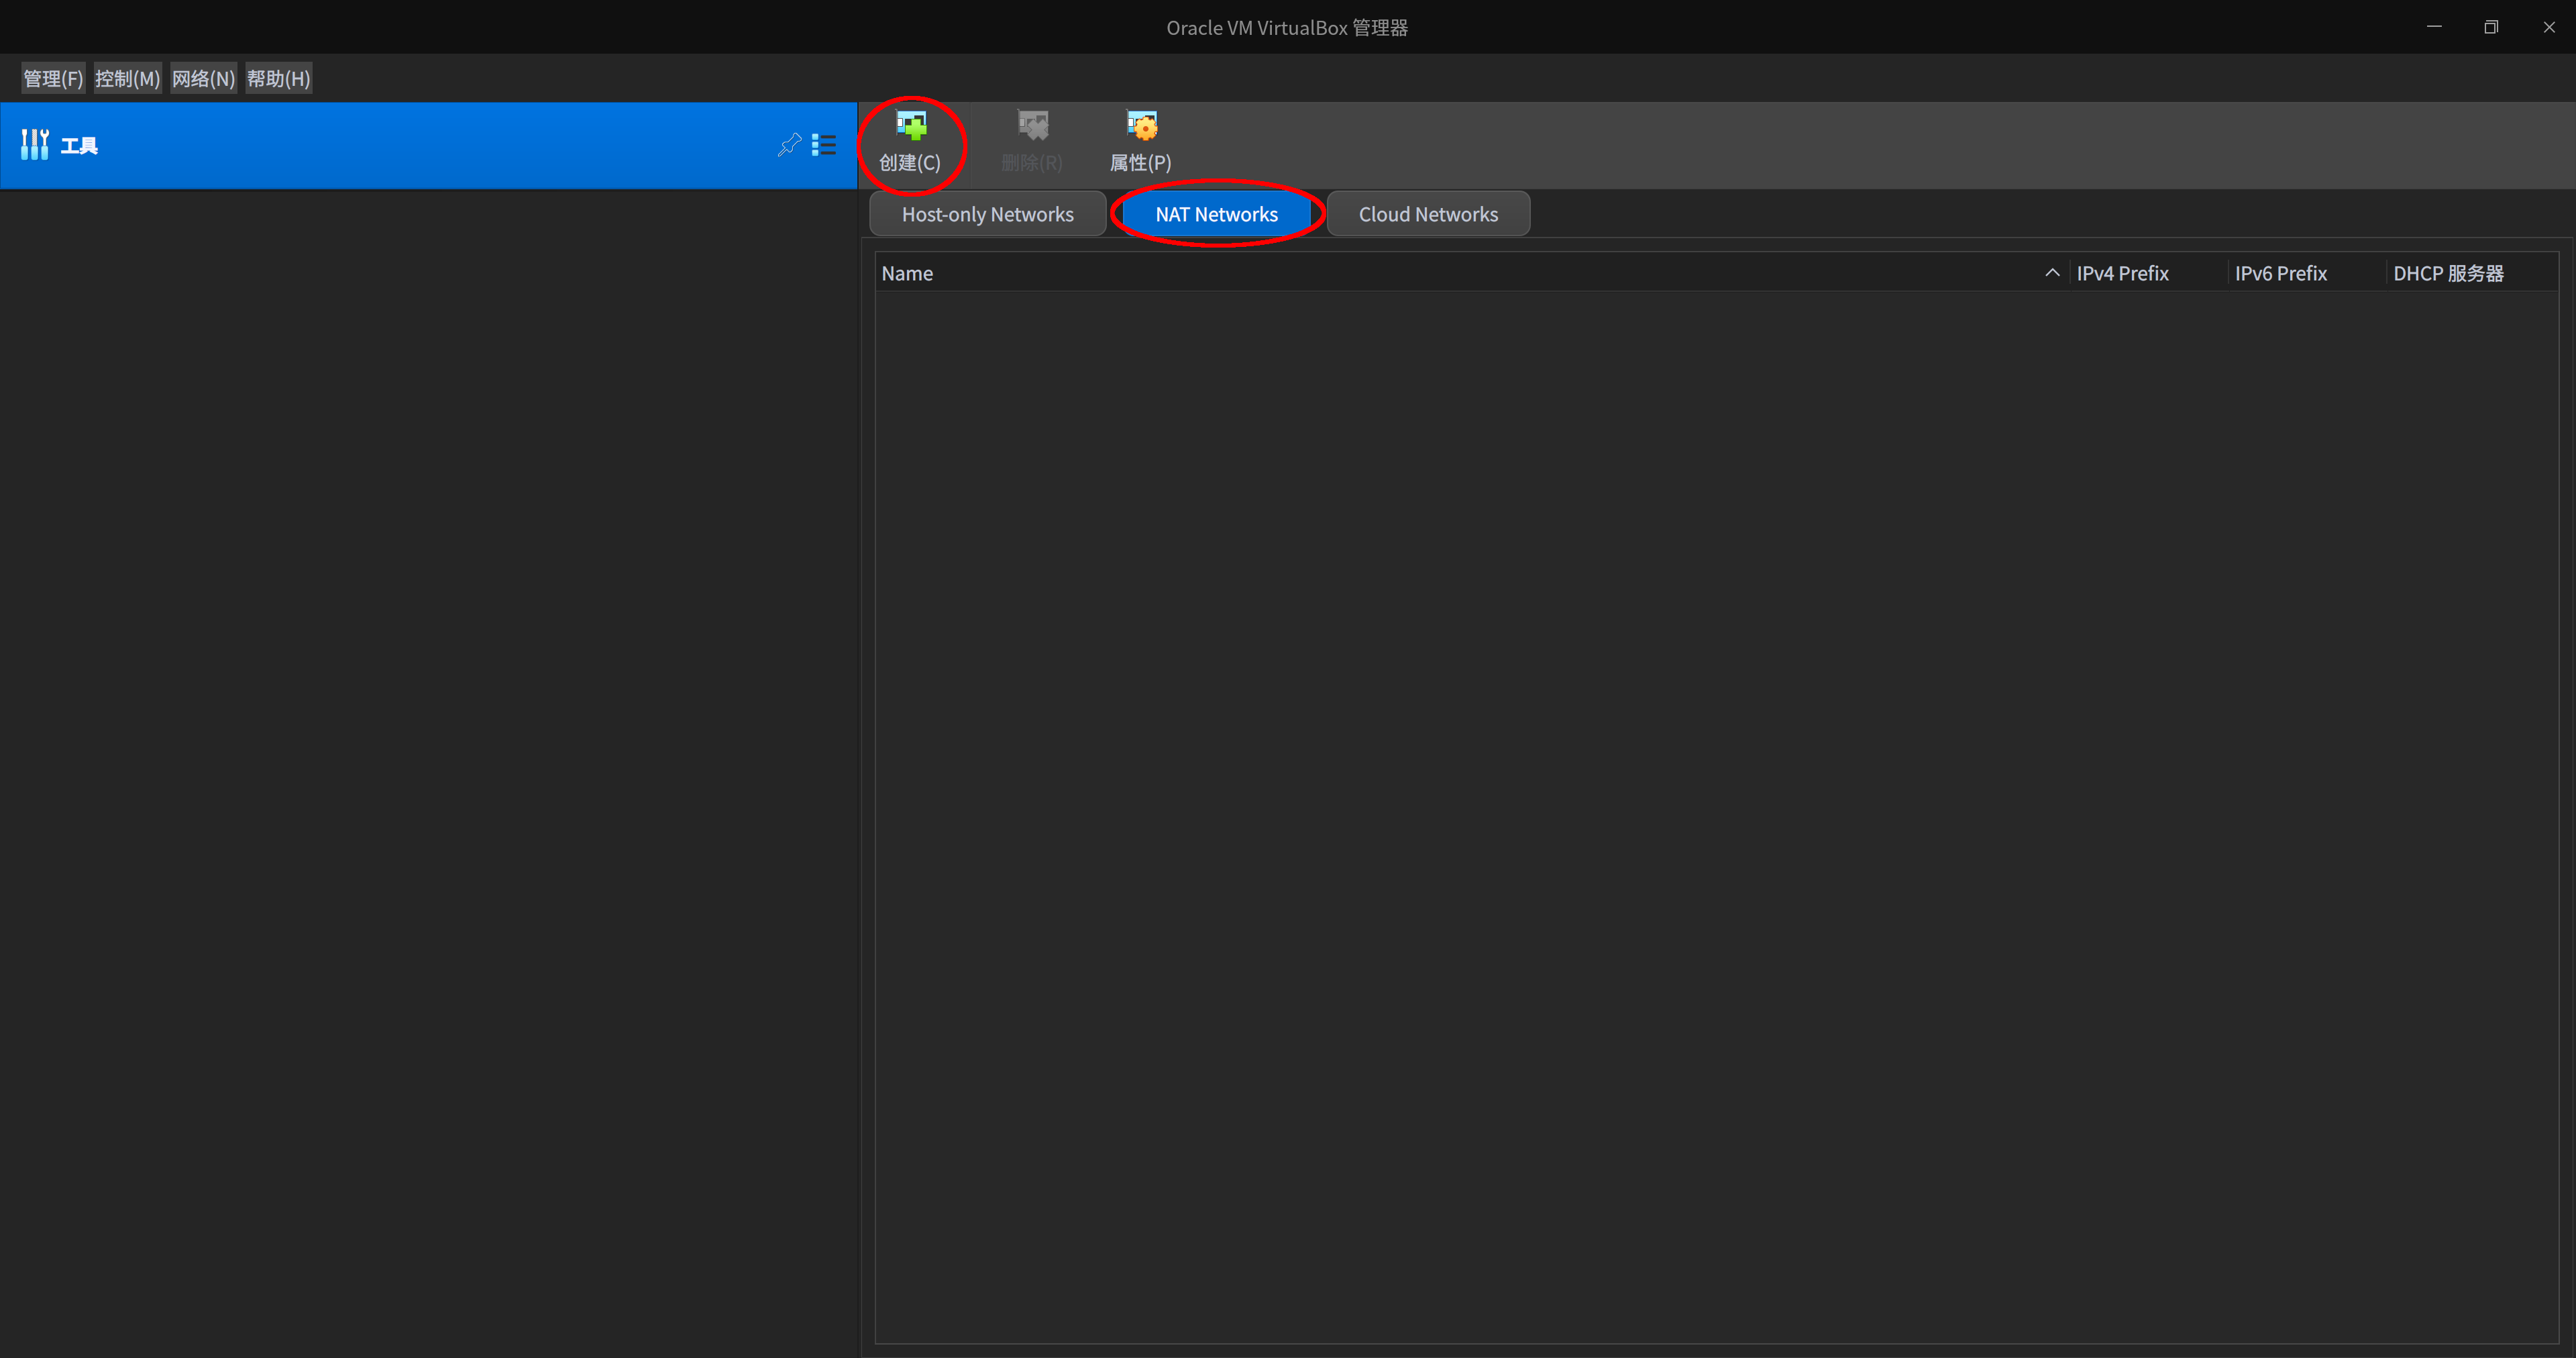Switch to the Host-only Networks tab

coord(987,213)
